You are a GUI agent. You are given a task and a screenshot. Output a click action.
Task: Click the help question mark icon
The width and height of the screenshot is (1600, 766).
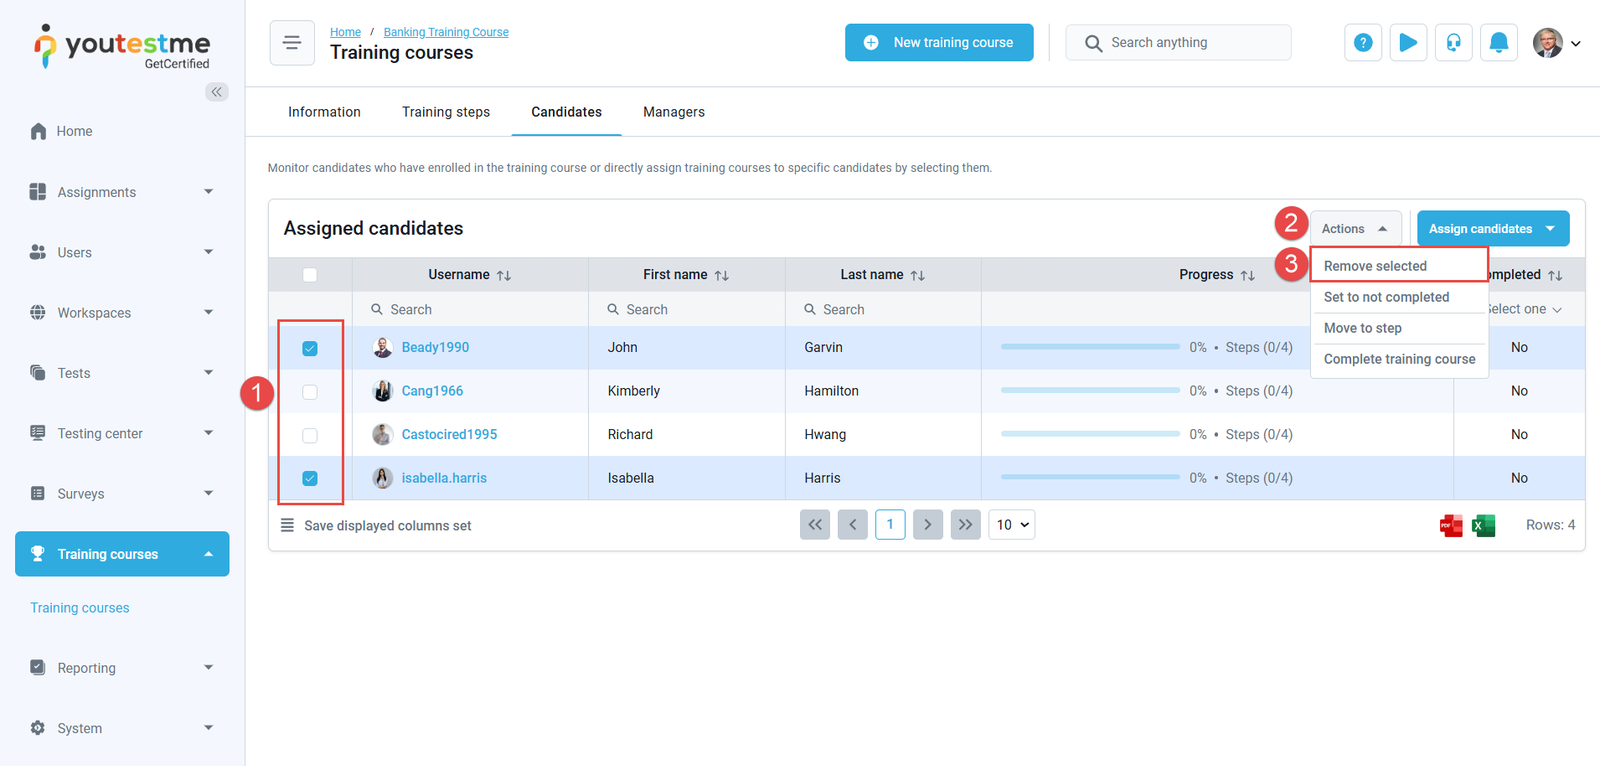point(1362,43)
